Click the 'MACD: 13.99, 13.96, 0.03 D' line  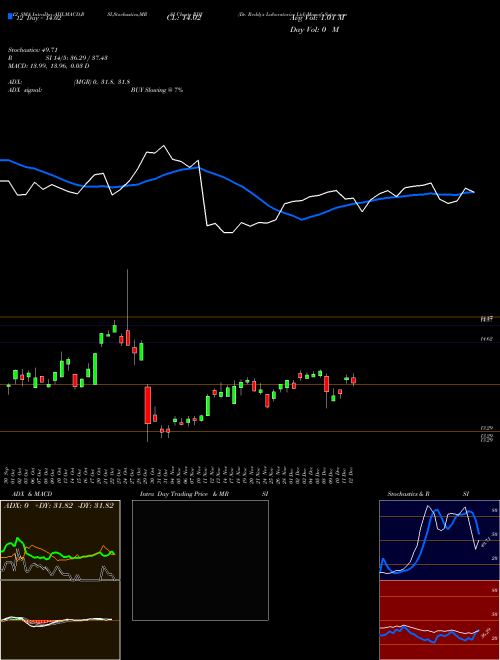48,66
